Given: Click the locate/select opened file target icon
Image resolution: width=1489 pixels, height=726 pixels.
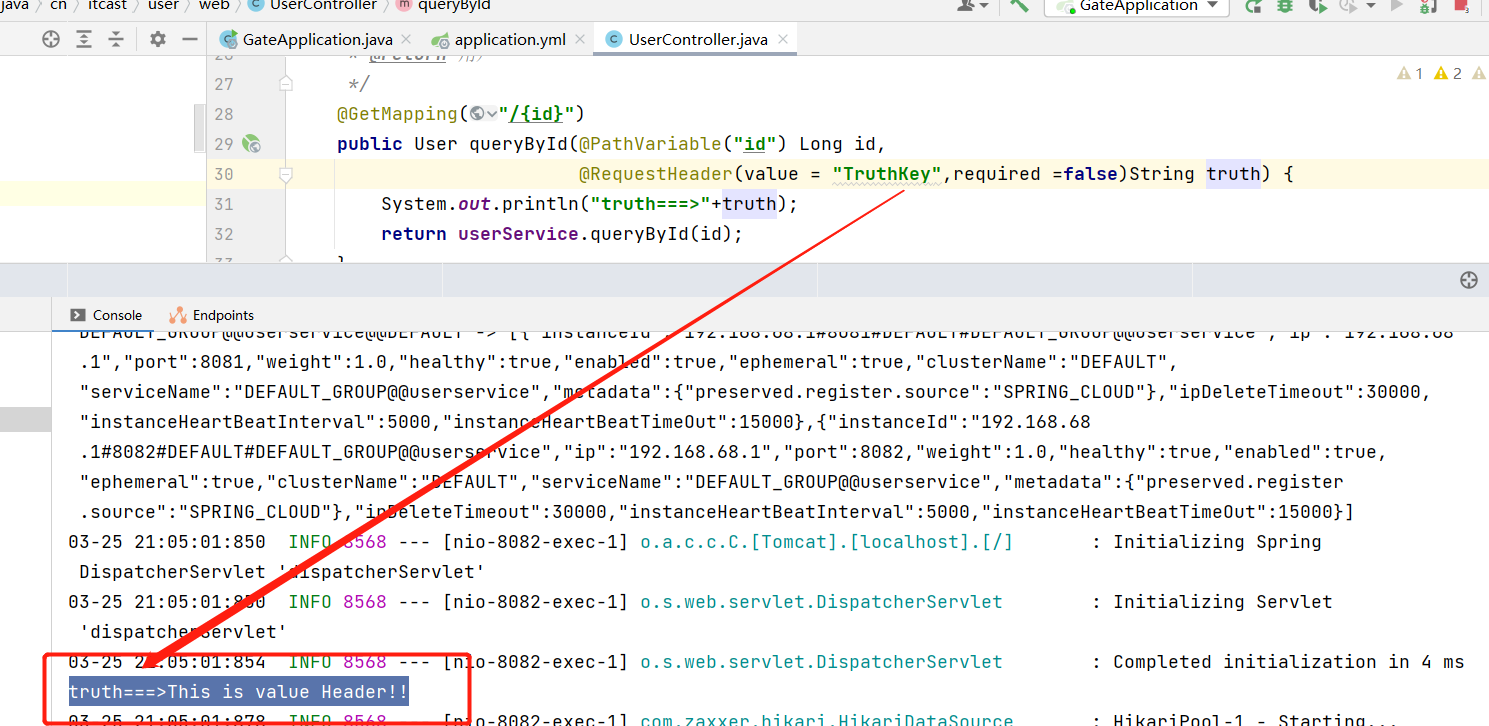Looking at the screenshot, I should (x=51, y=40).
